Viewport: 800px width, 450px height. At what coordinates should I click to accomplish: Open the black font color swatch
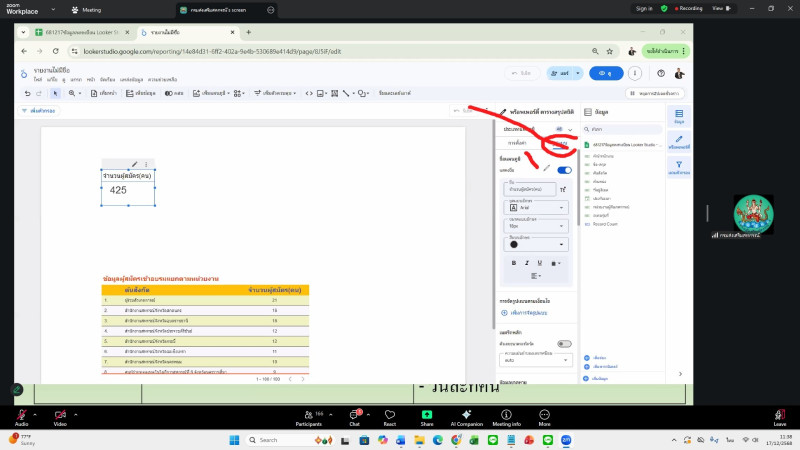click(514, 244)
